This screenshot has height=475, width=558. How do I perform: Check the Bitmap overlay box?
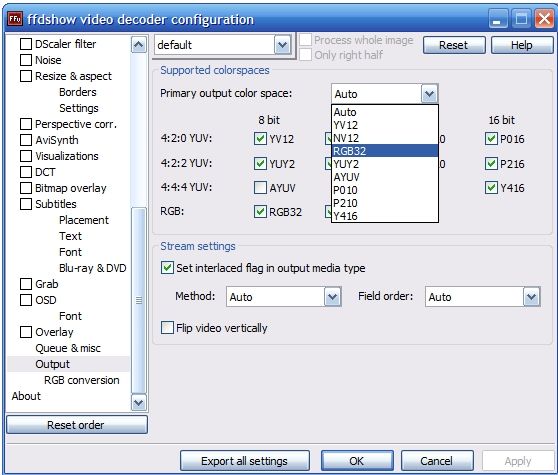pyautogui.click(x=26, y=188)
